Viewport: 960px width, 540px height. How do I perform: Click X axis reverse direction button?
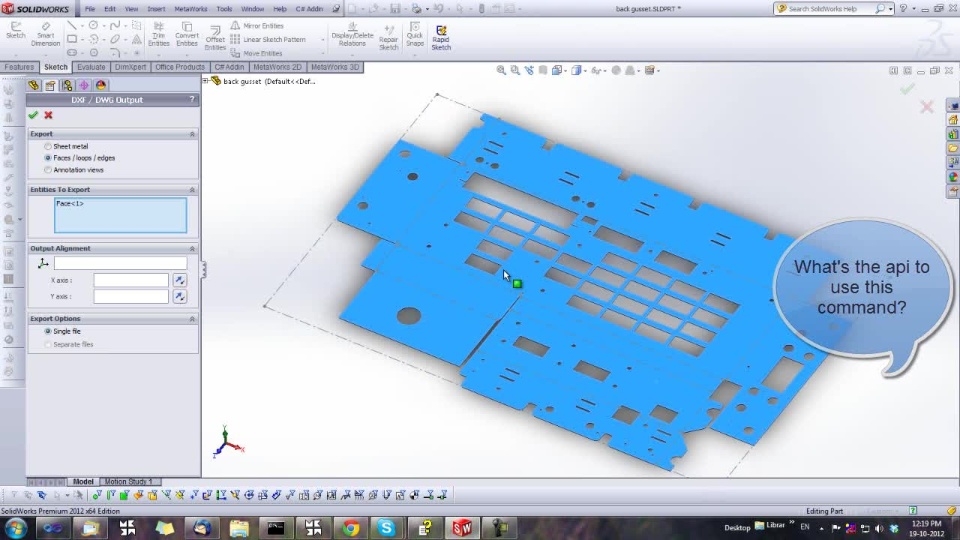179,280
